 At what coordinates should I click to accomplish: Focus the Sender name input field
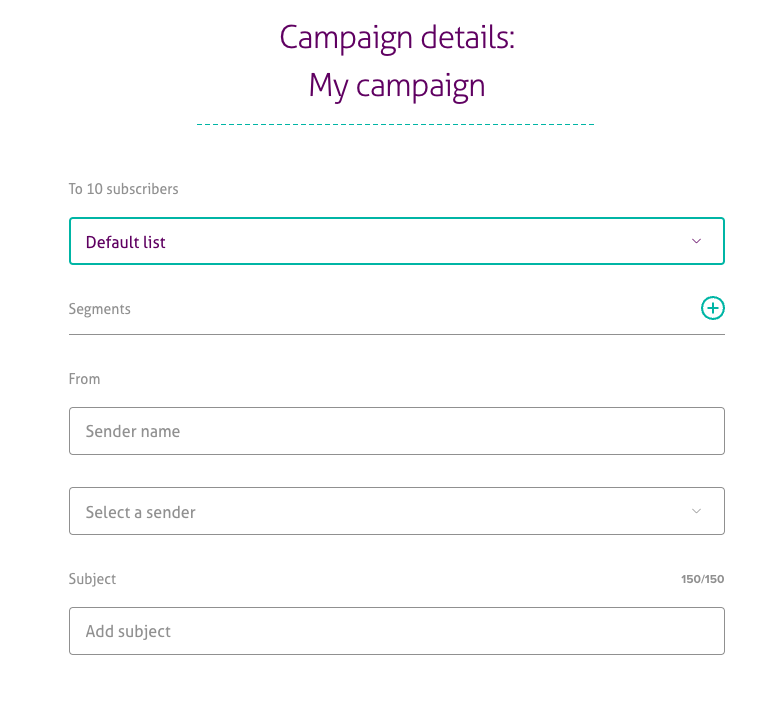(x=396, y=431)
